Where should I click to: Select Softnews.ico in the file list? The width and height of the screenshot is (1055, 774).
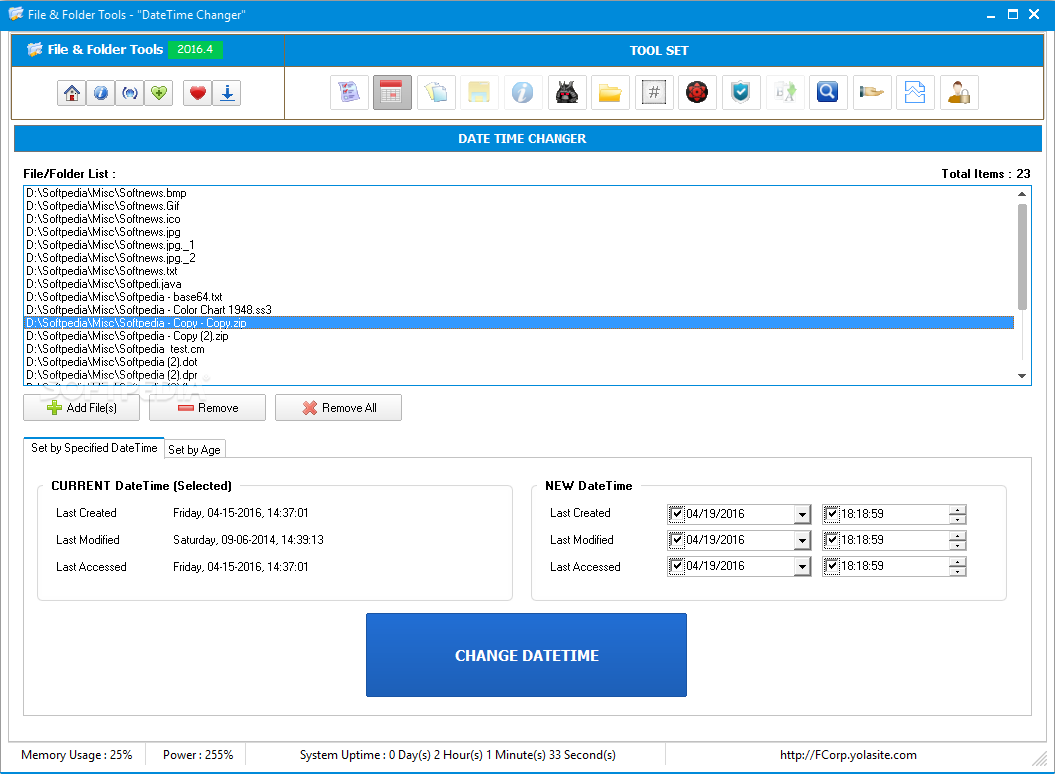pos(519,219)
